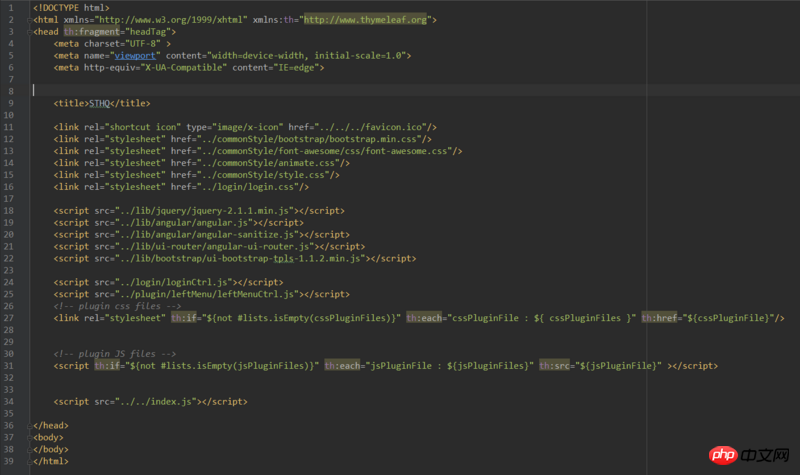Click the ui-bootstrap-tpls-1.1.2.min.js source
The image size is (800, 475).
coord(242,259)
